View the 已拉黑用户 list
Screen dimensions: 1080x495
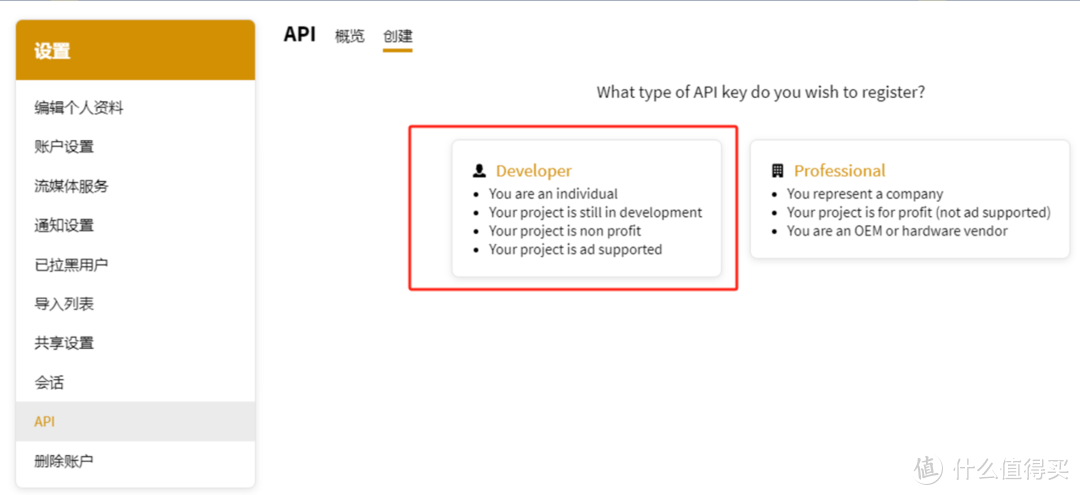click(71, 265)
